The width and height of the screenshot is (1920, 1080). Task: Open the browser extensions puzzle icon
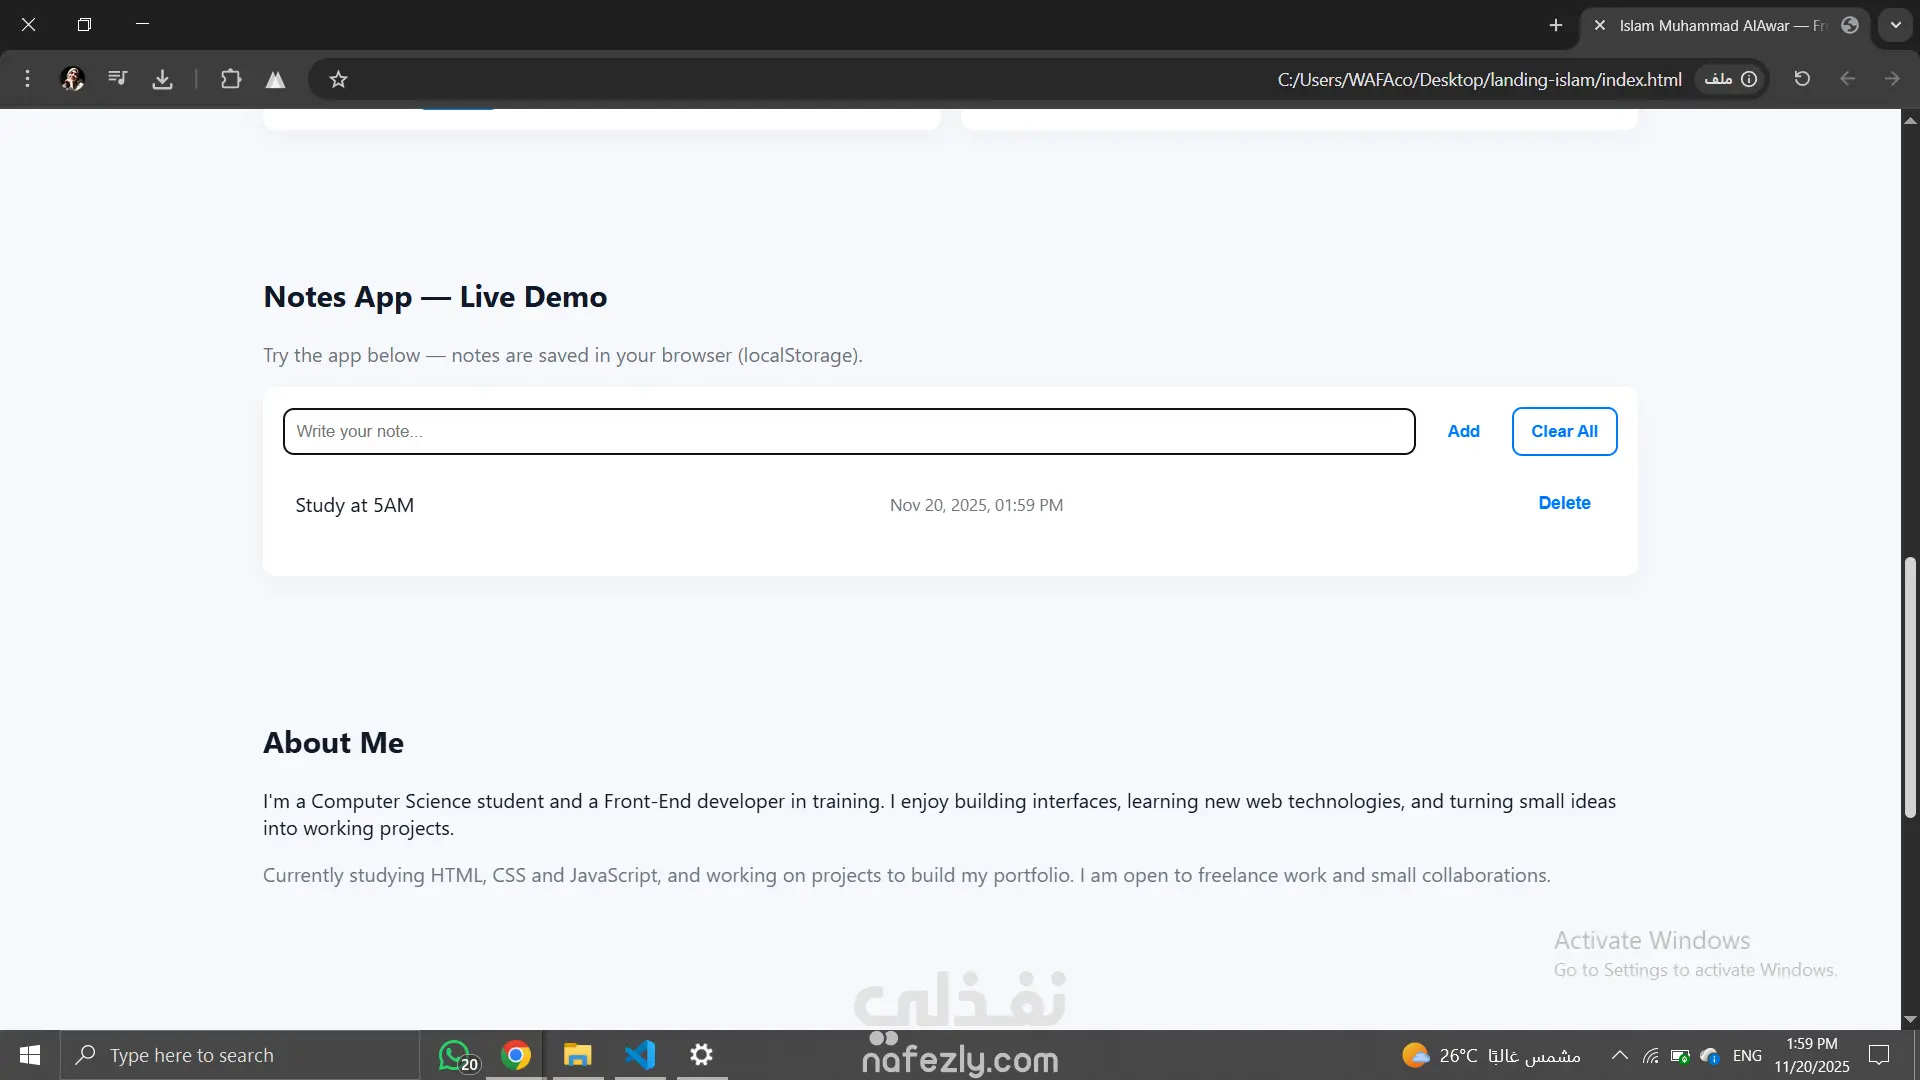coord(231,79)
